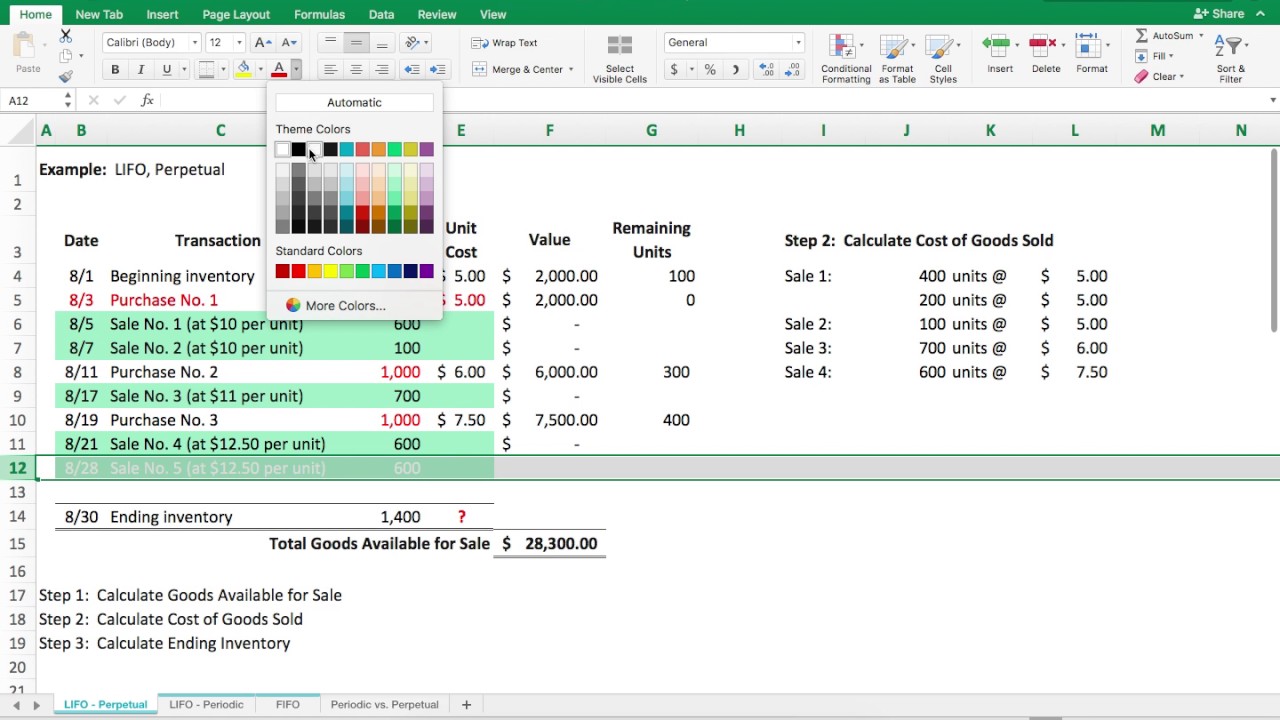Image resolution: width=1280 pixels, height=720 pixels.
Task: Open the LIFO - Periodic sheet tab
Action: (206, 704)
